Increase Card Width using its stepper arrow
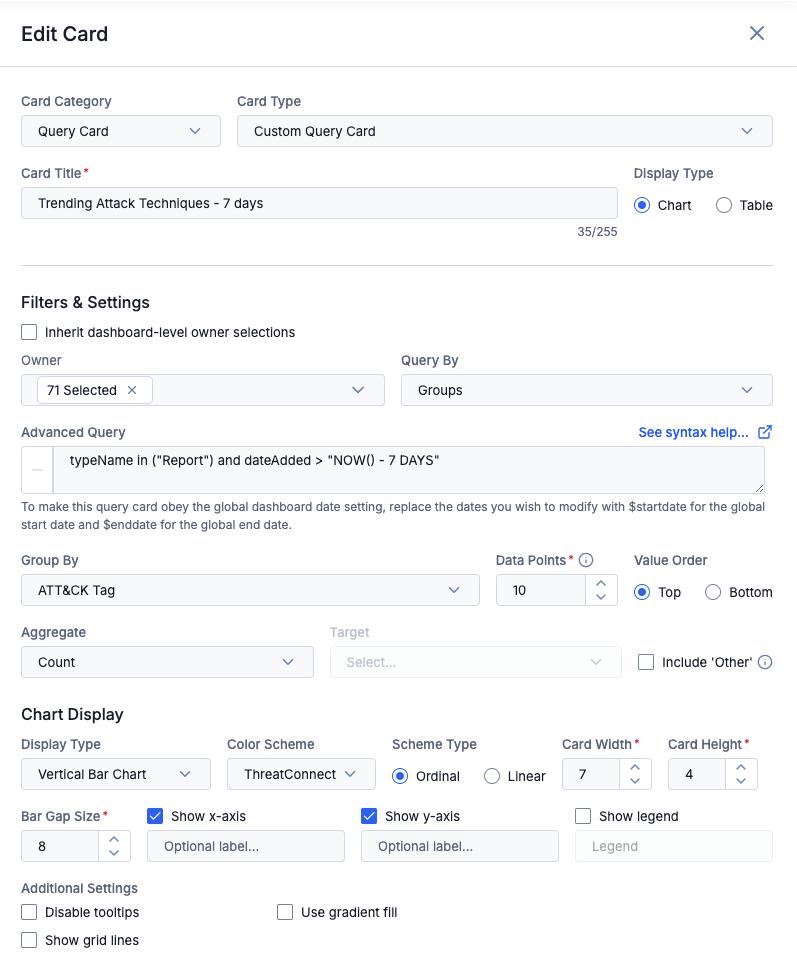This screenshot has height=965, width=797. (633, 768)
